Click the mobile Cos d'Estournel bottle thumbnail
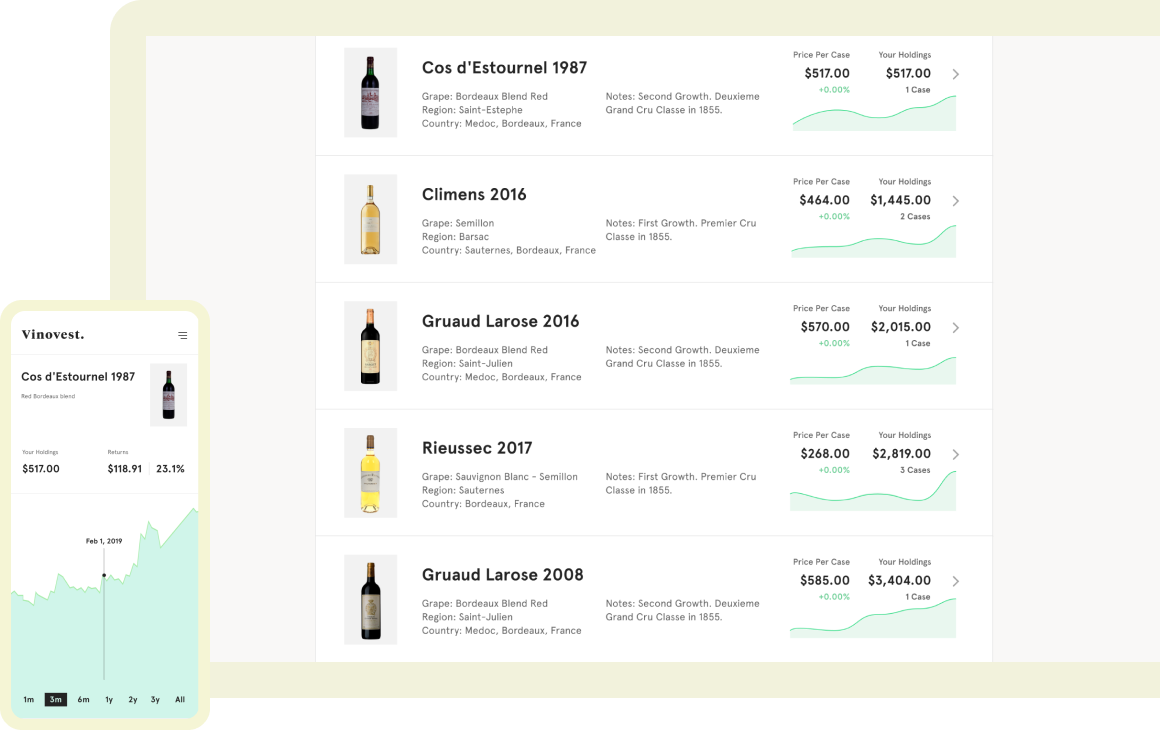 (x=168, y=395)
